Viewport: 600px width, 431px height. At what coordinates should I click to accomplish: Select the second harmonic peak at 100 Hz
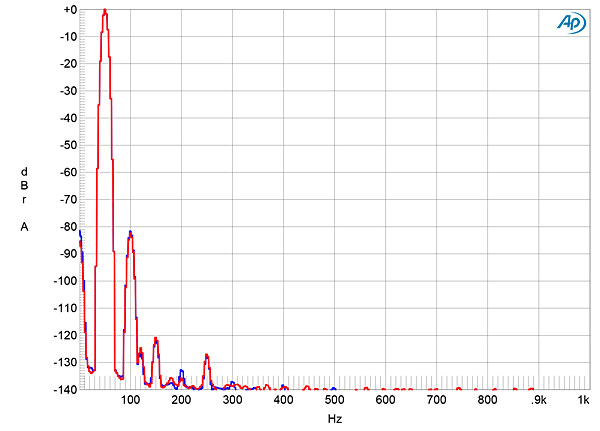pos(130,234)
